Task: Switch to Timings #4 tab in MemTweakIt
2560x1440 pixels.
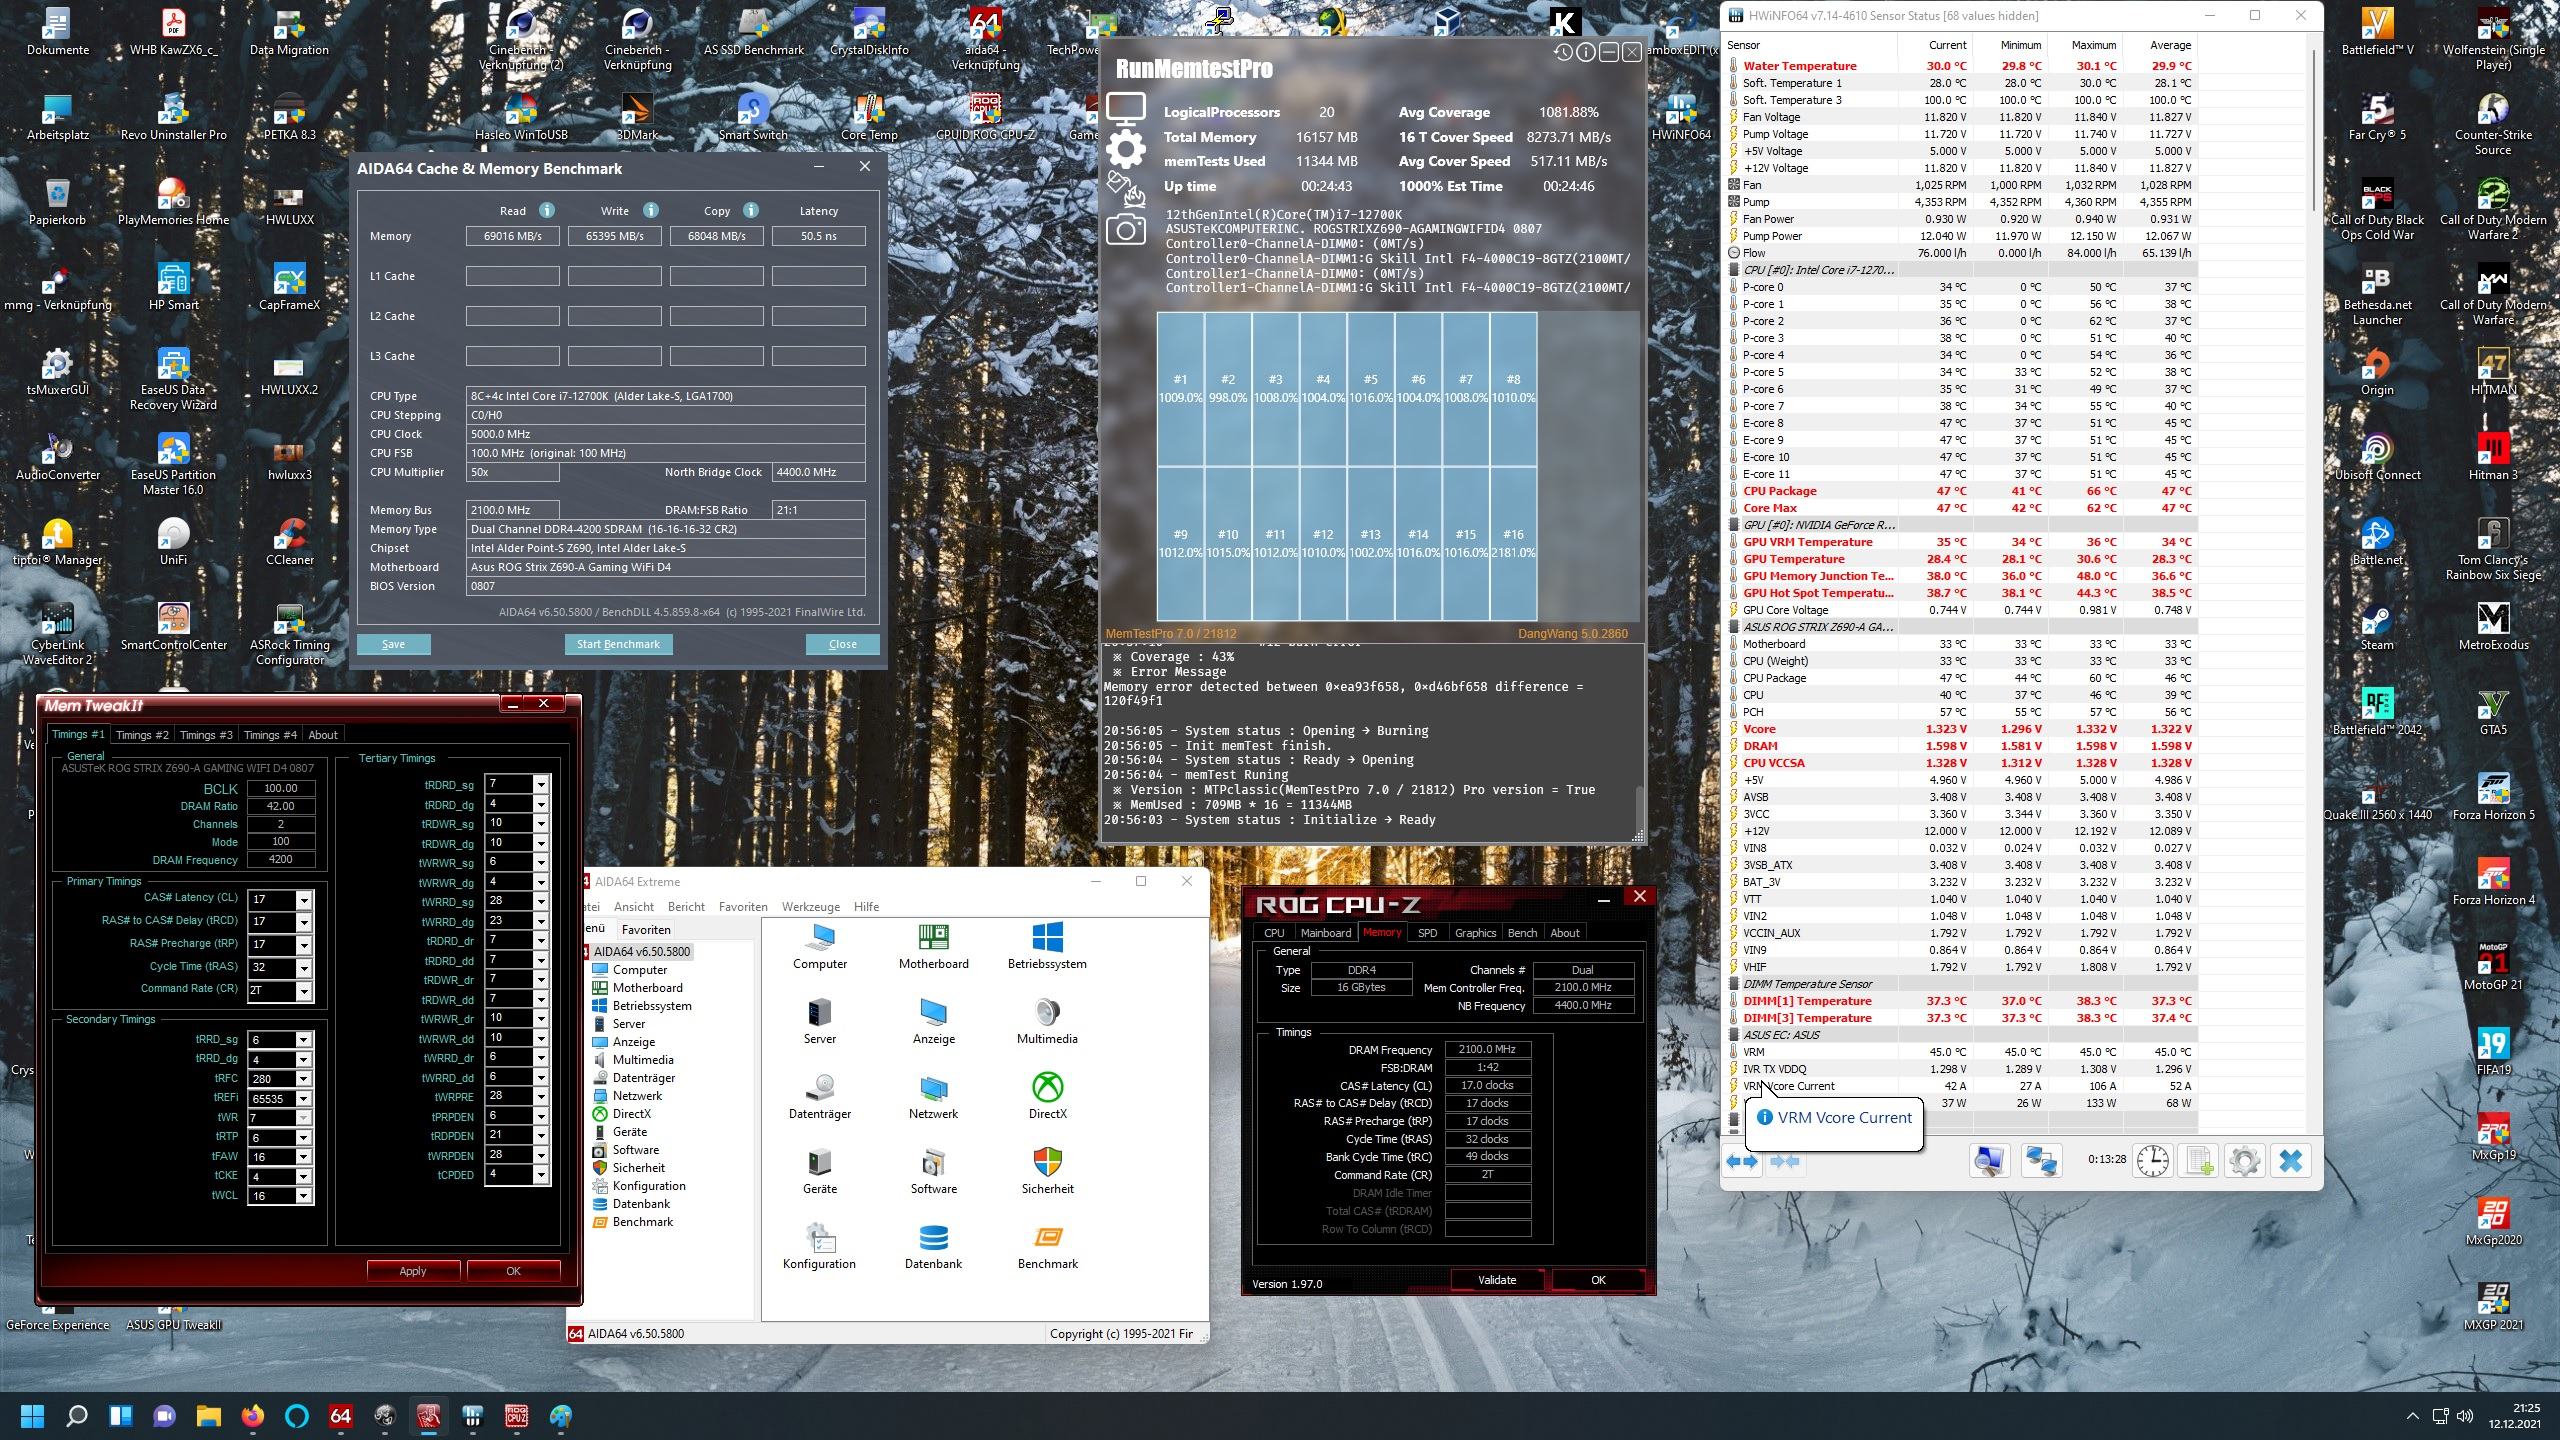Action: [270, 735]
